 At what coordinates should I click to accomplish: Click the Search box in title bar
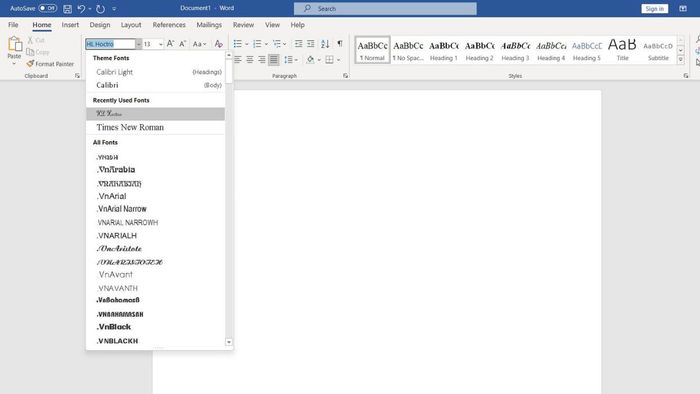point(385,8)
